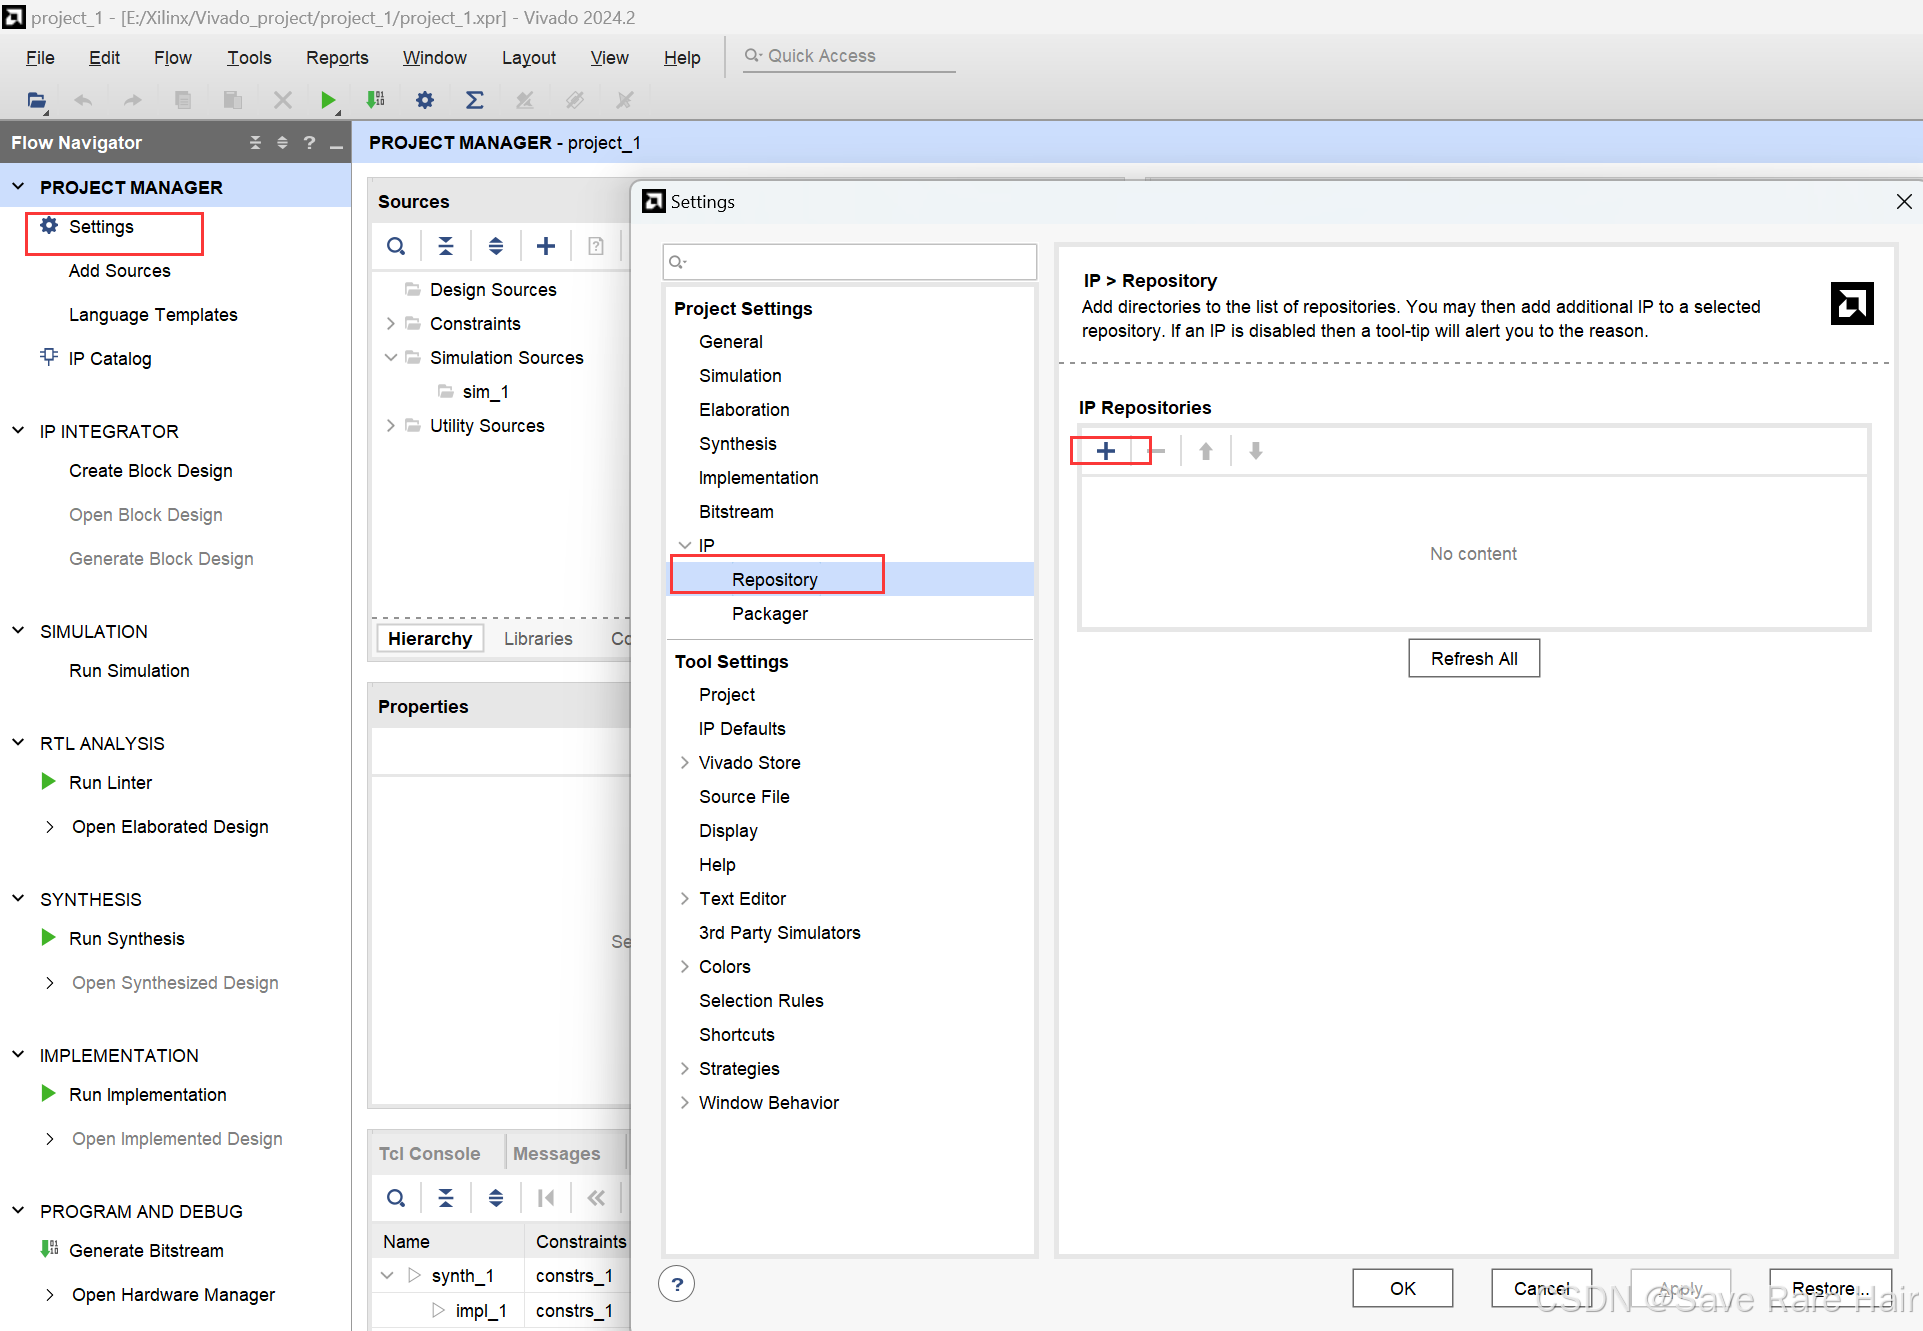
Task: Click the Refresh All button
Action: coord(1473,659)
